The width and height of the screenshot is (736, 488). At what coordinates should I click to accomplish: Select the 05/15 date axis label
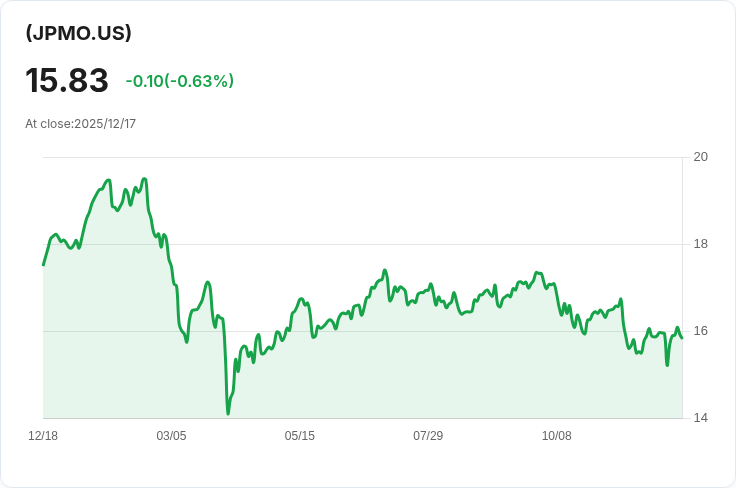pos(299,436)
